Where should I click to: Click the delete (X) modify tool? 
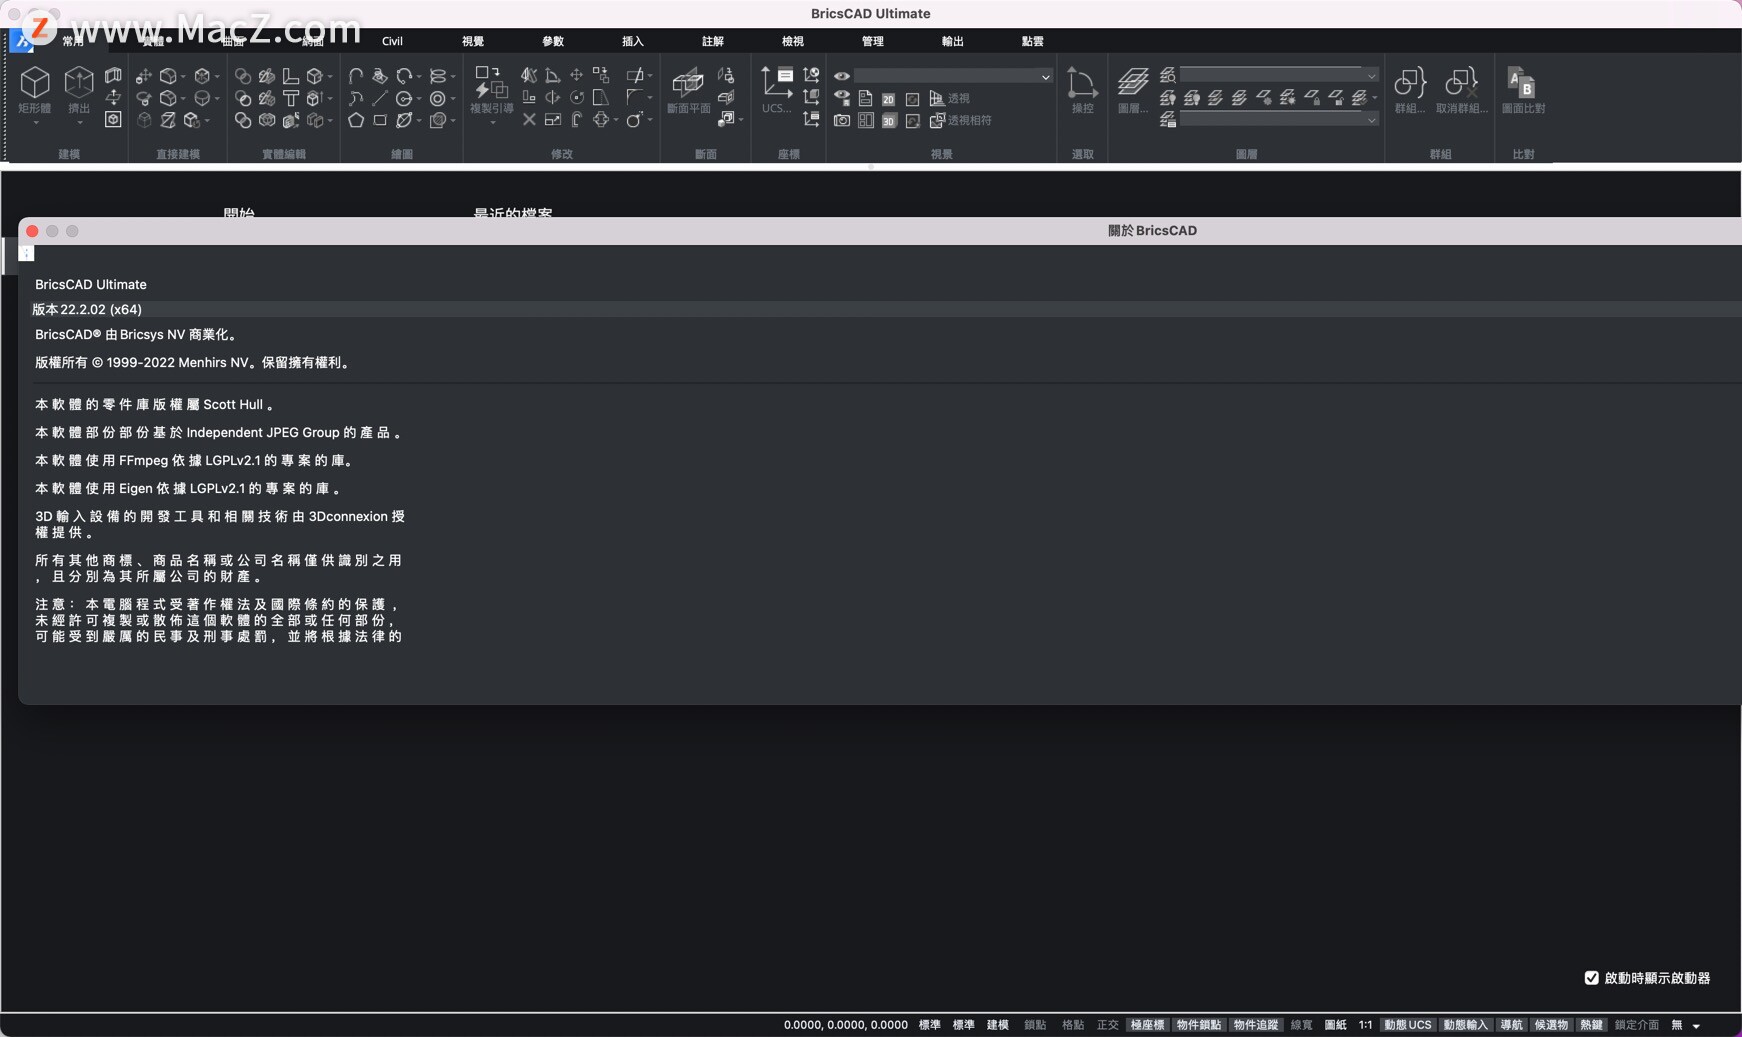[529, 120]
